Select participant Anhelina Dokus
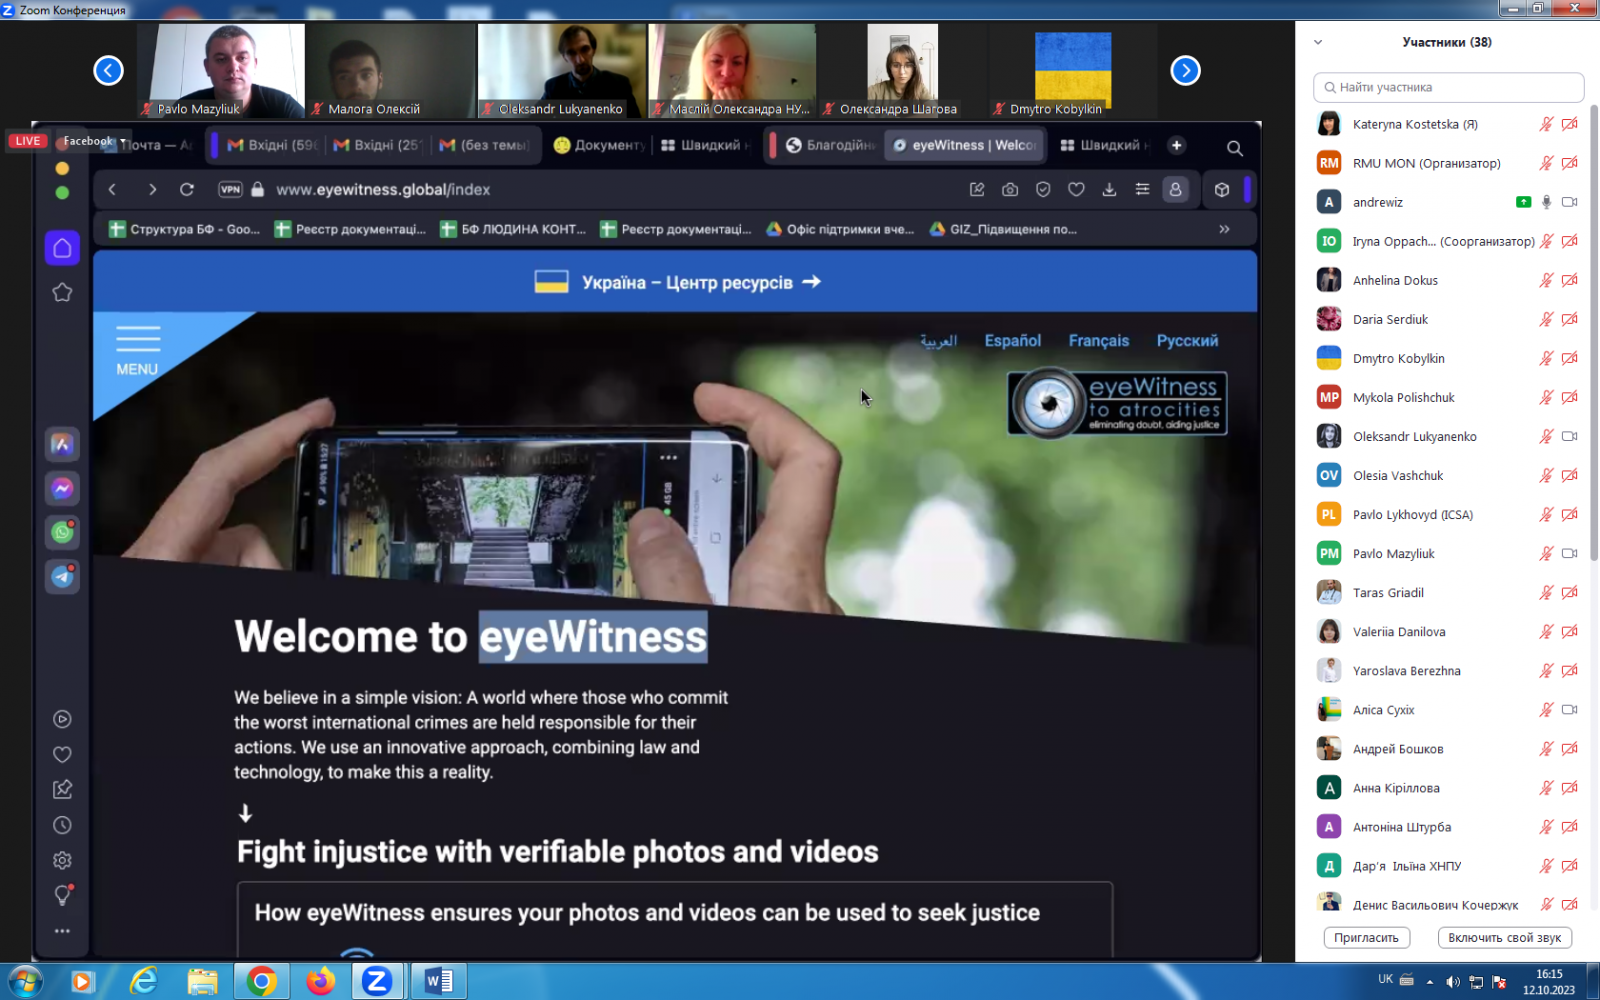The width and height of the screenshot is (1600, 1000). pos(1448,280)
